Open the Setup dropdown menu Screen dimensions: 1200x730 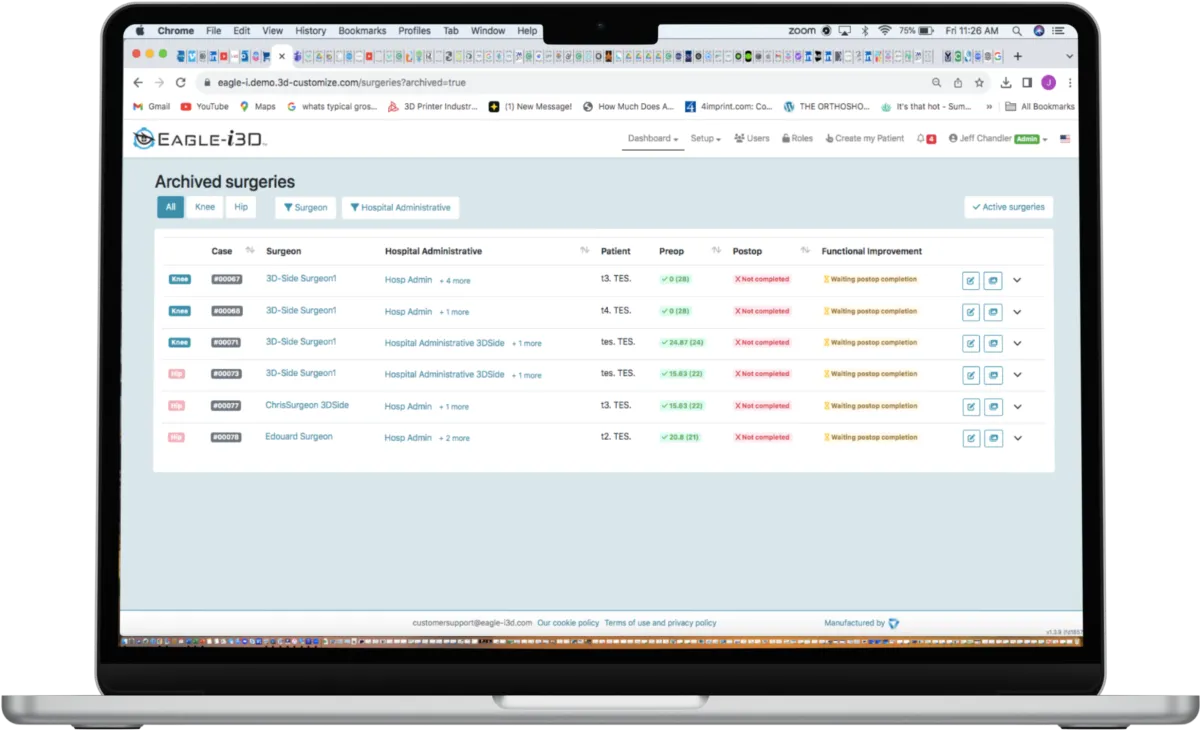705,139
